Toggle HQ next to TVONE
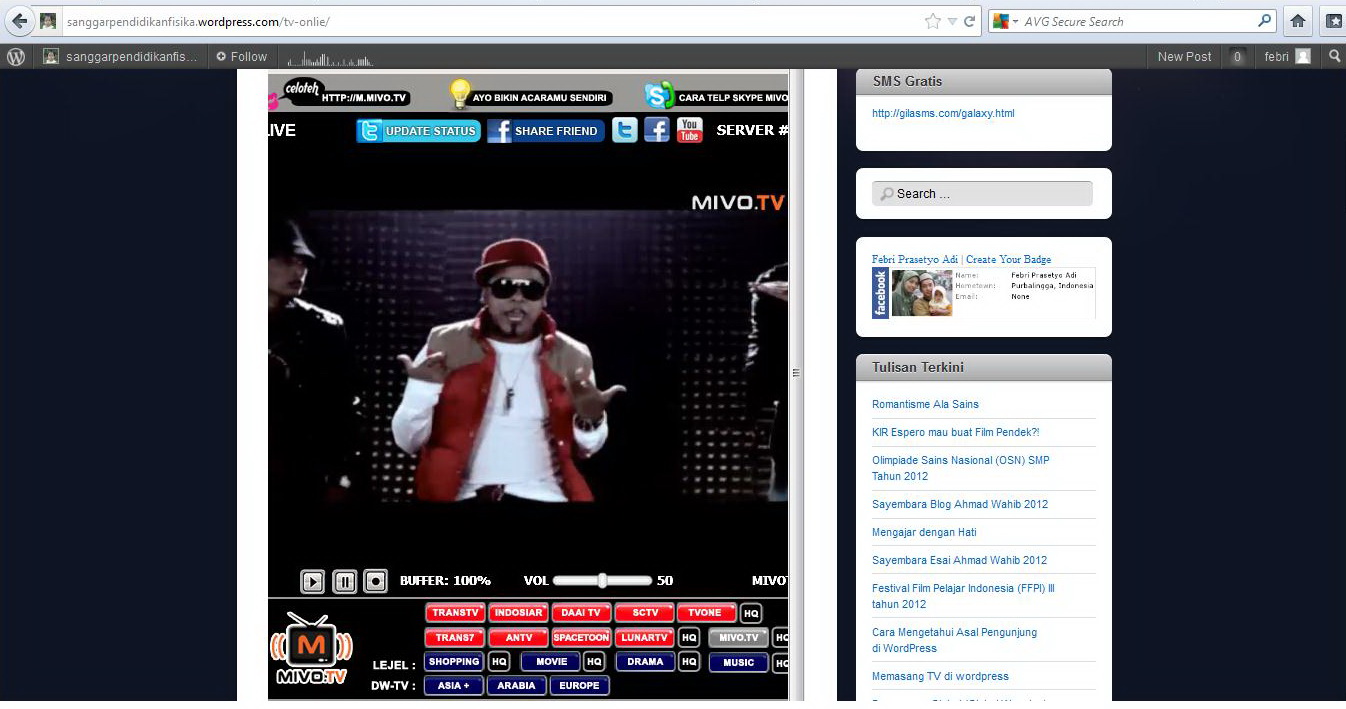The width and height of the screenshot is (1346, 709). click(x=751, y=613)
